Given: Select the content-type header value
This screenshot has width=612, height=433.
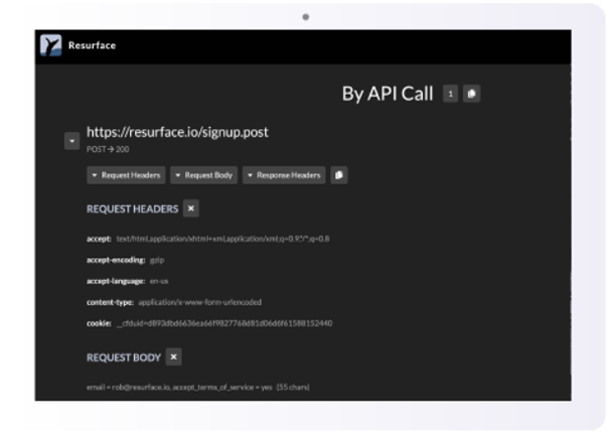Looking at the screenshot, I should coord(200,302).
